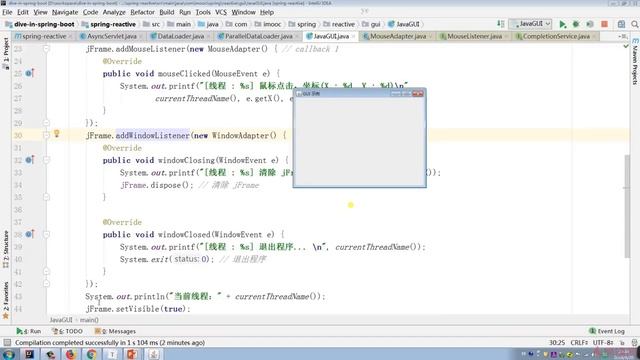Click the main() breadcrumb below editor
The image size is (640, 360).
(89, 320)
